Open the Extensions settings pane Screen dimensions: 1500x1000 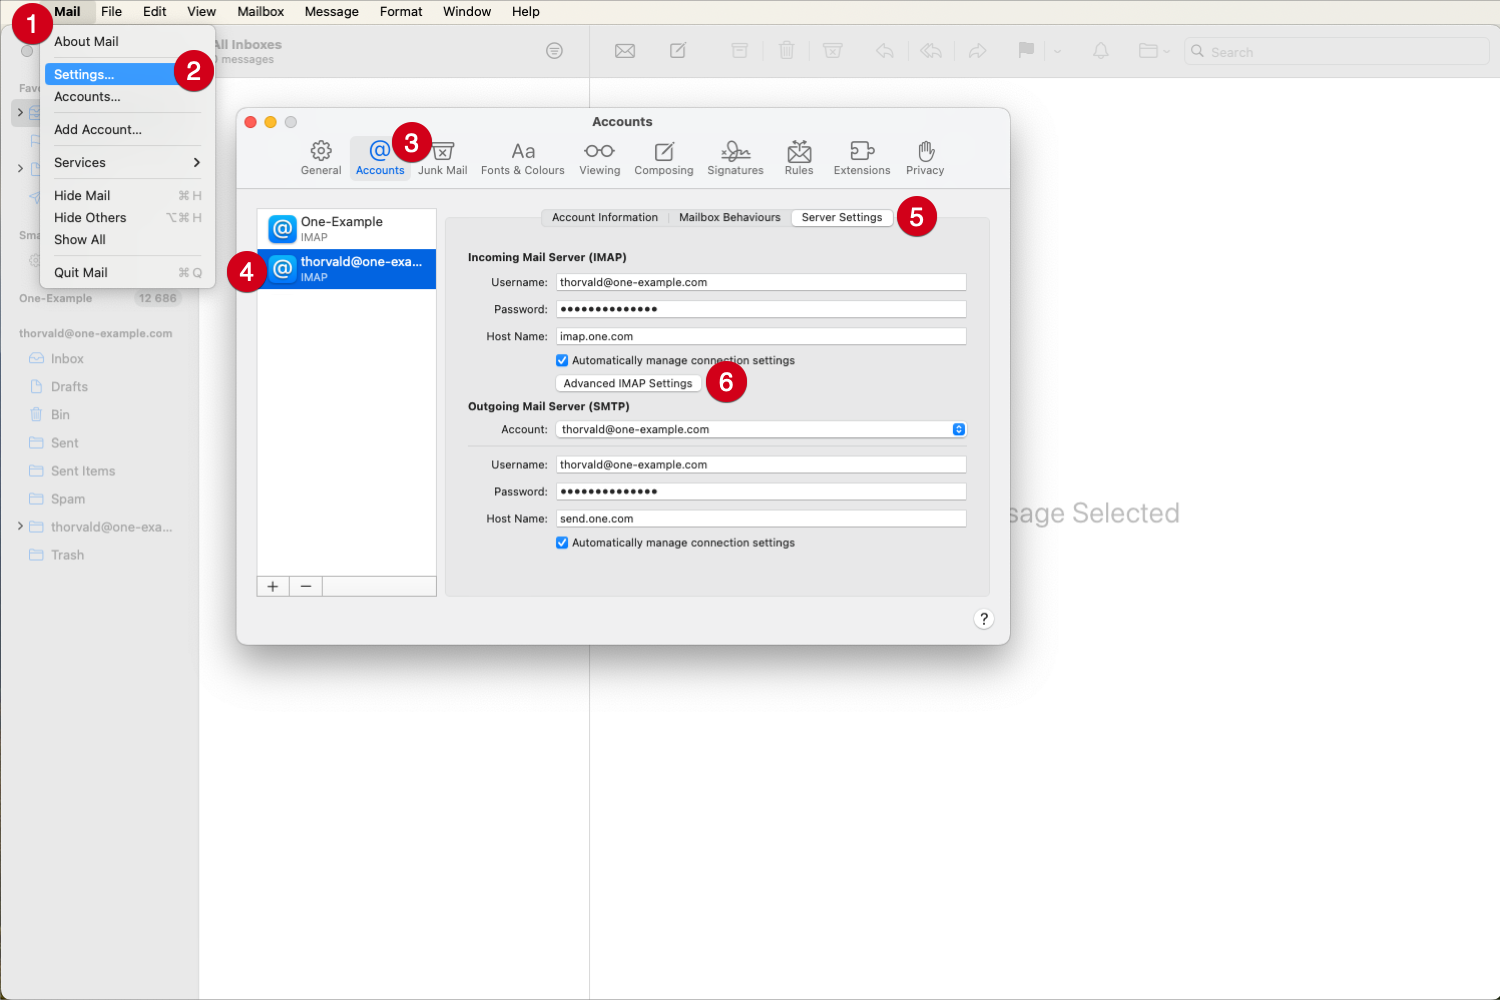[861, 157]
